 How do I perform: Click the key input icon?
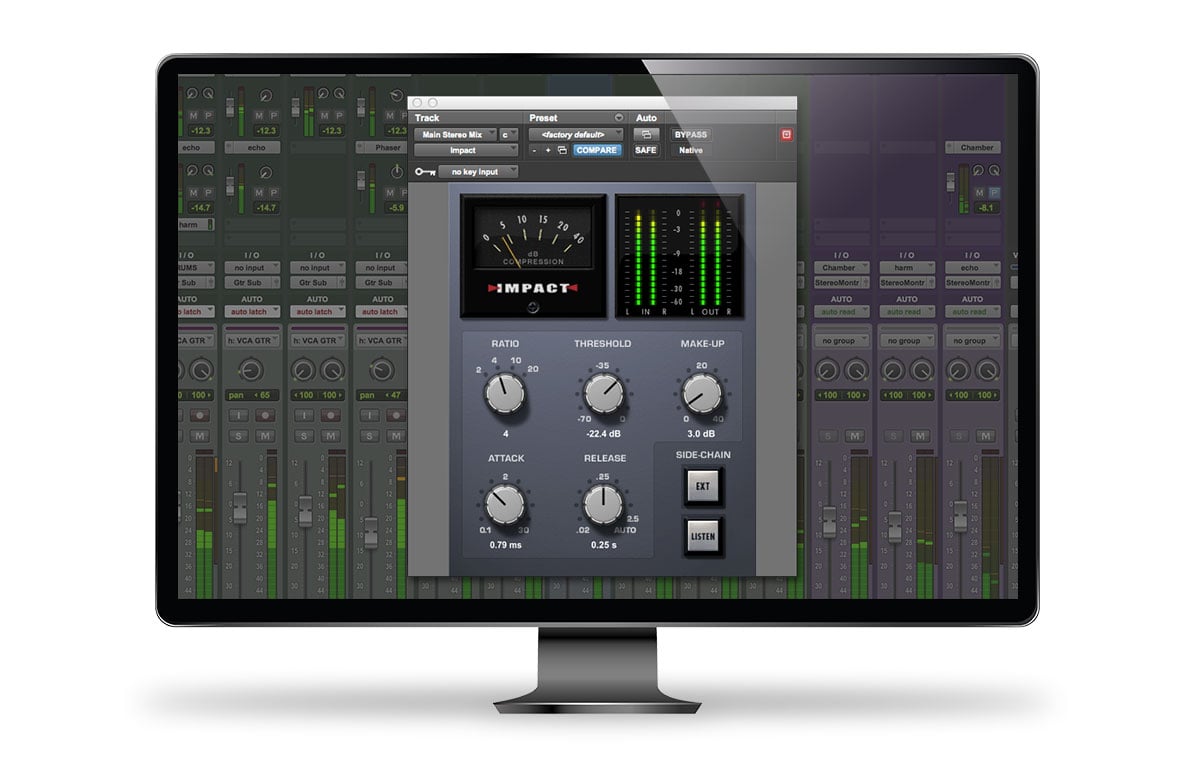point(424,172)
